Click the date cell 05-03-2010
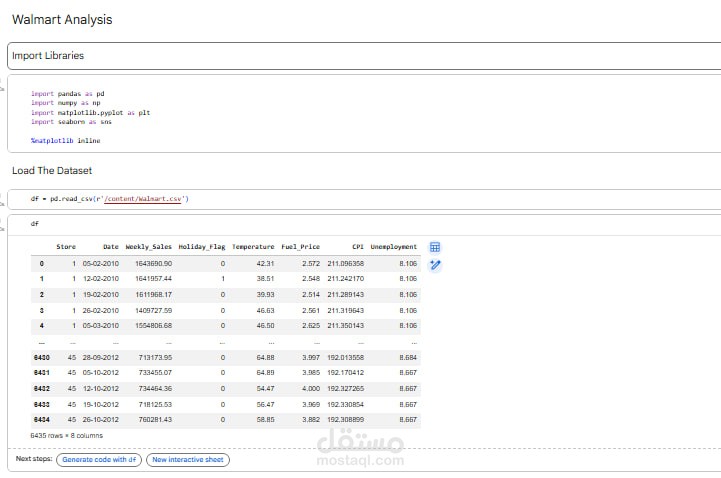Viewport: 721px width, 478px height. [x=101, y=326]
